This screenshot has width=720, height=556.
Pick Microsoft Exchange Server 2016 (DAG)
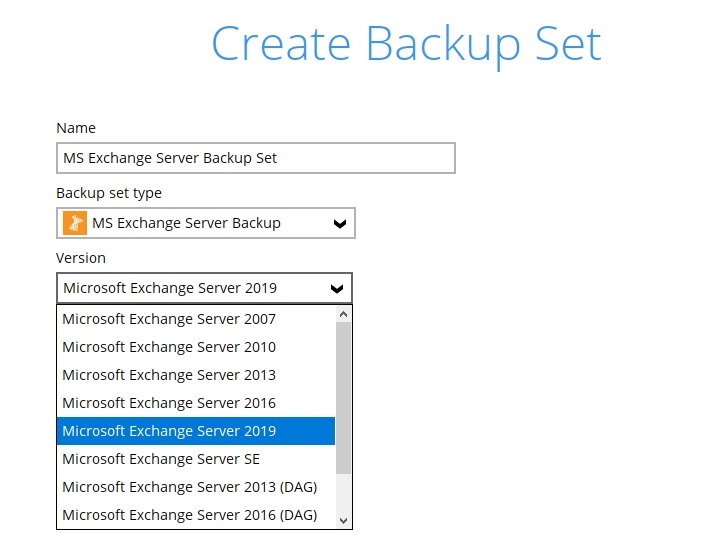click(x=189, y=515)
